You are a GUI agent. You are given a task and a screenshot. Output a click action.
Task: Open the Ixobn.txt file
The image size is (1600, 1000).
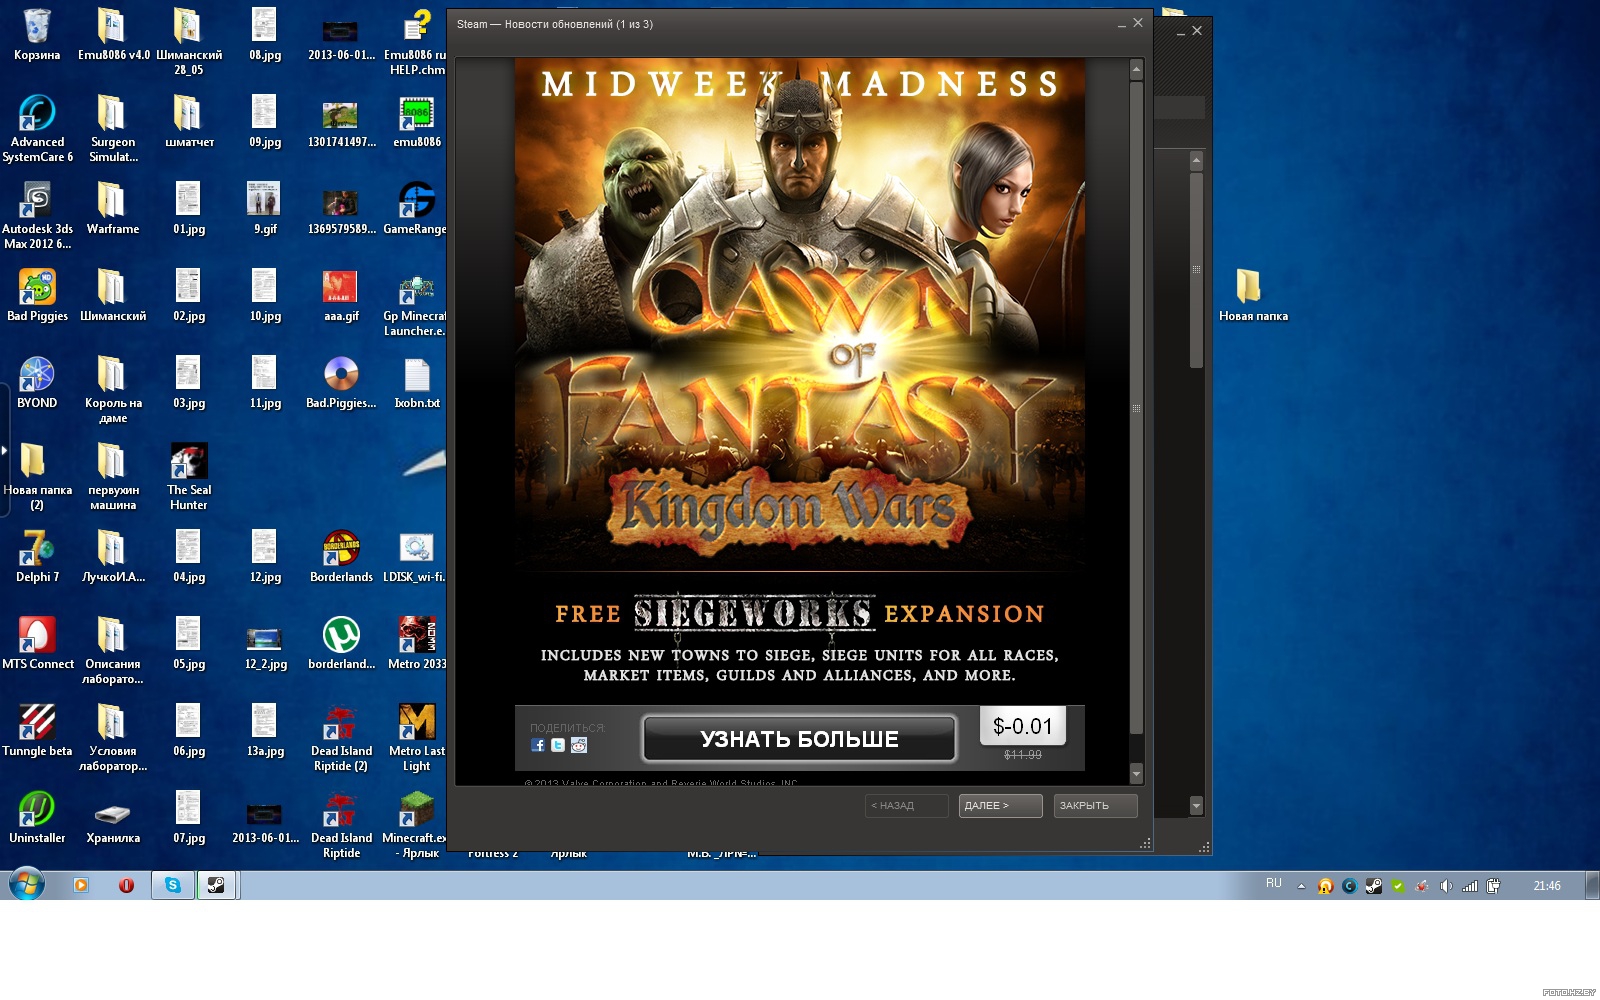417,383
